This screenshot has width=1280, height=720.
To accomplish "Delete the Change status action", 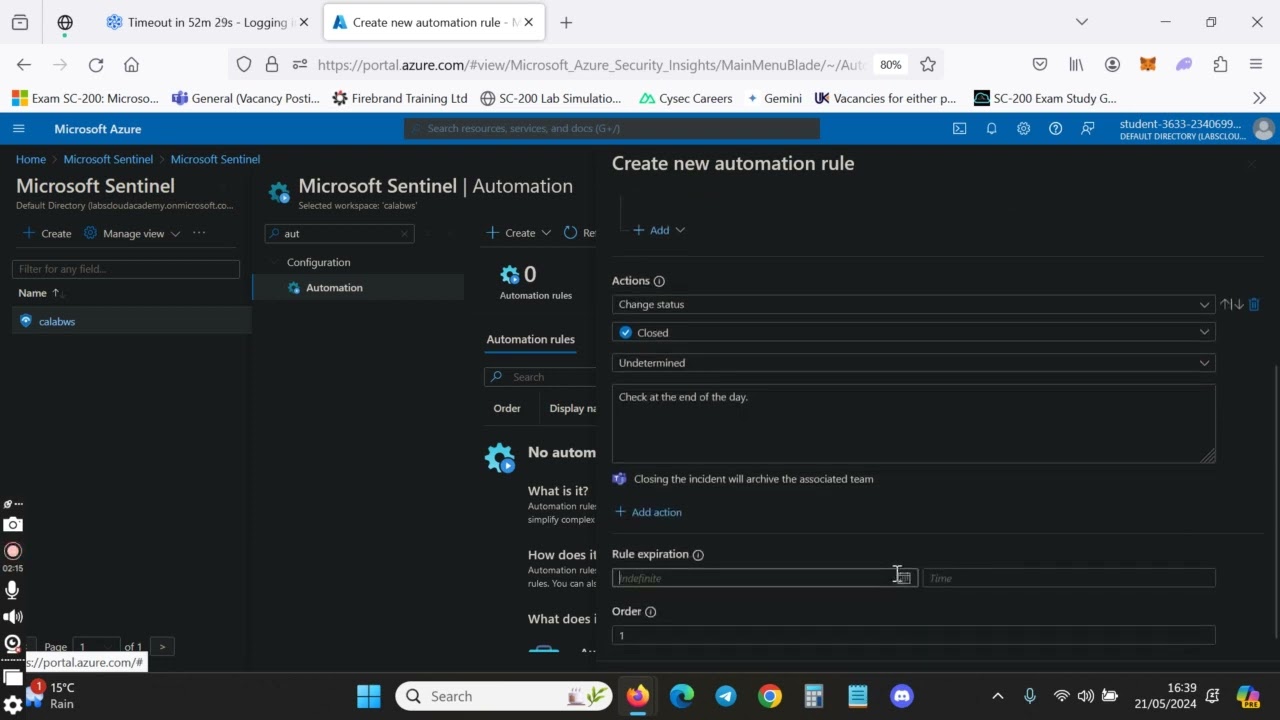I will tap(1254, 304).
